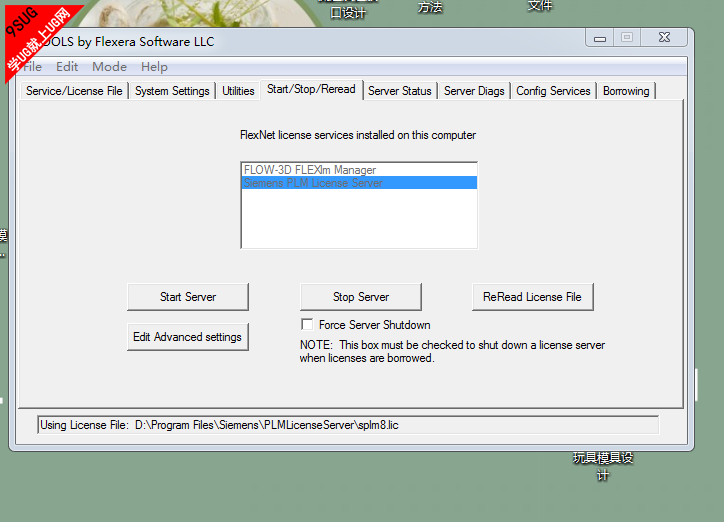Click the Start Server button

click(188, 297)
